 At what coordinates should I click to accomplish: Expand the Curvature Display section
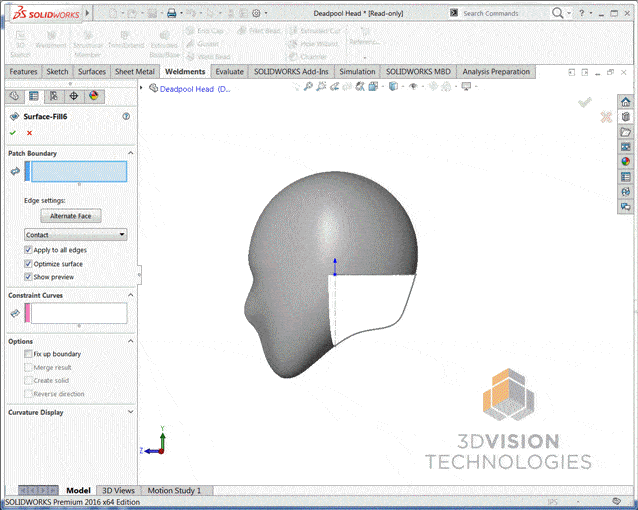coord(131,412)
